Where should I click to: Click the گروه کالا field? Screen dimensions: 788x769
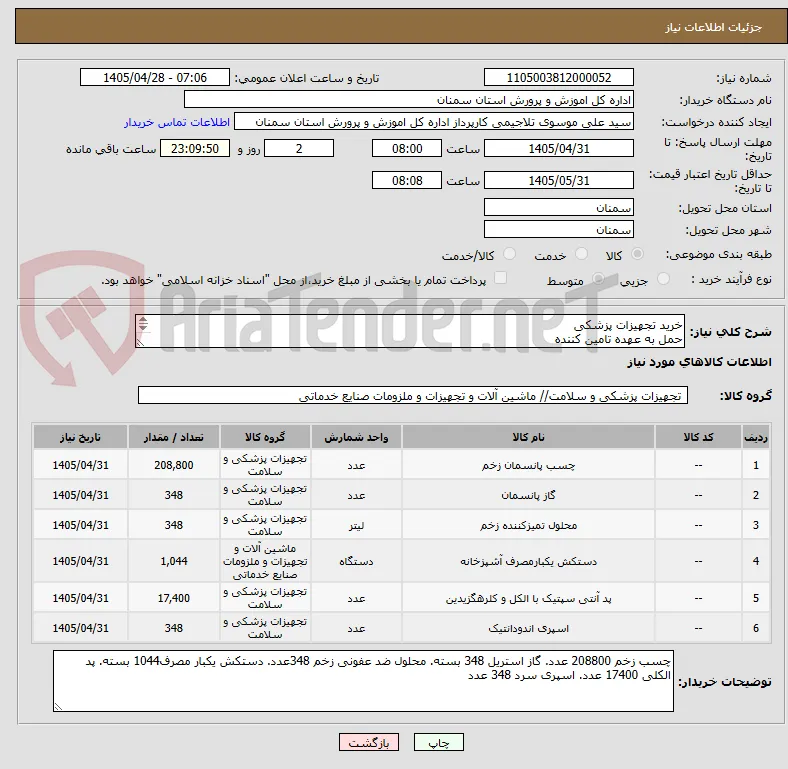(x=413, y=395)
